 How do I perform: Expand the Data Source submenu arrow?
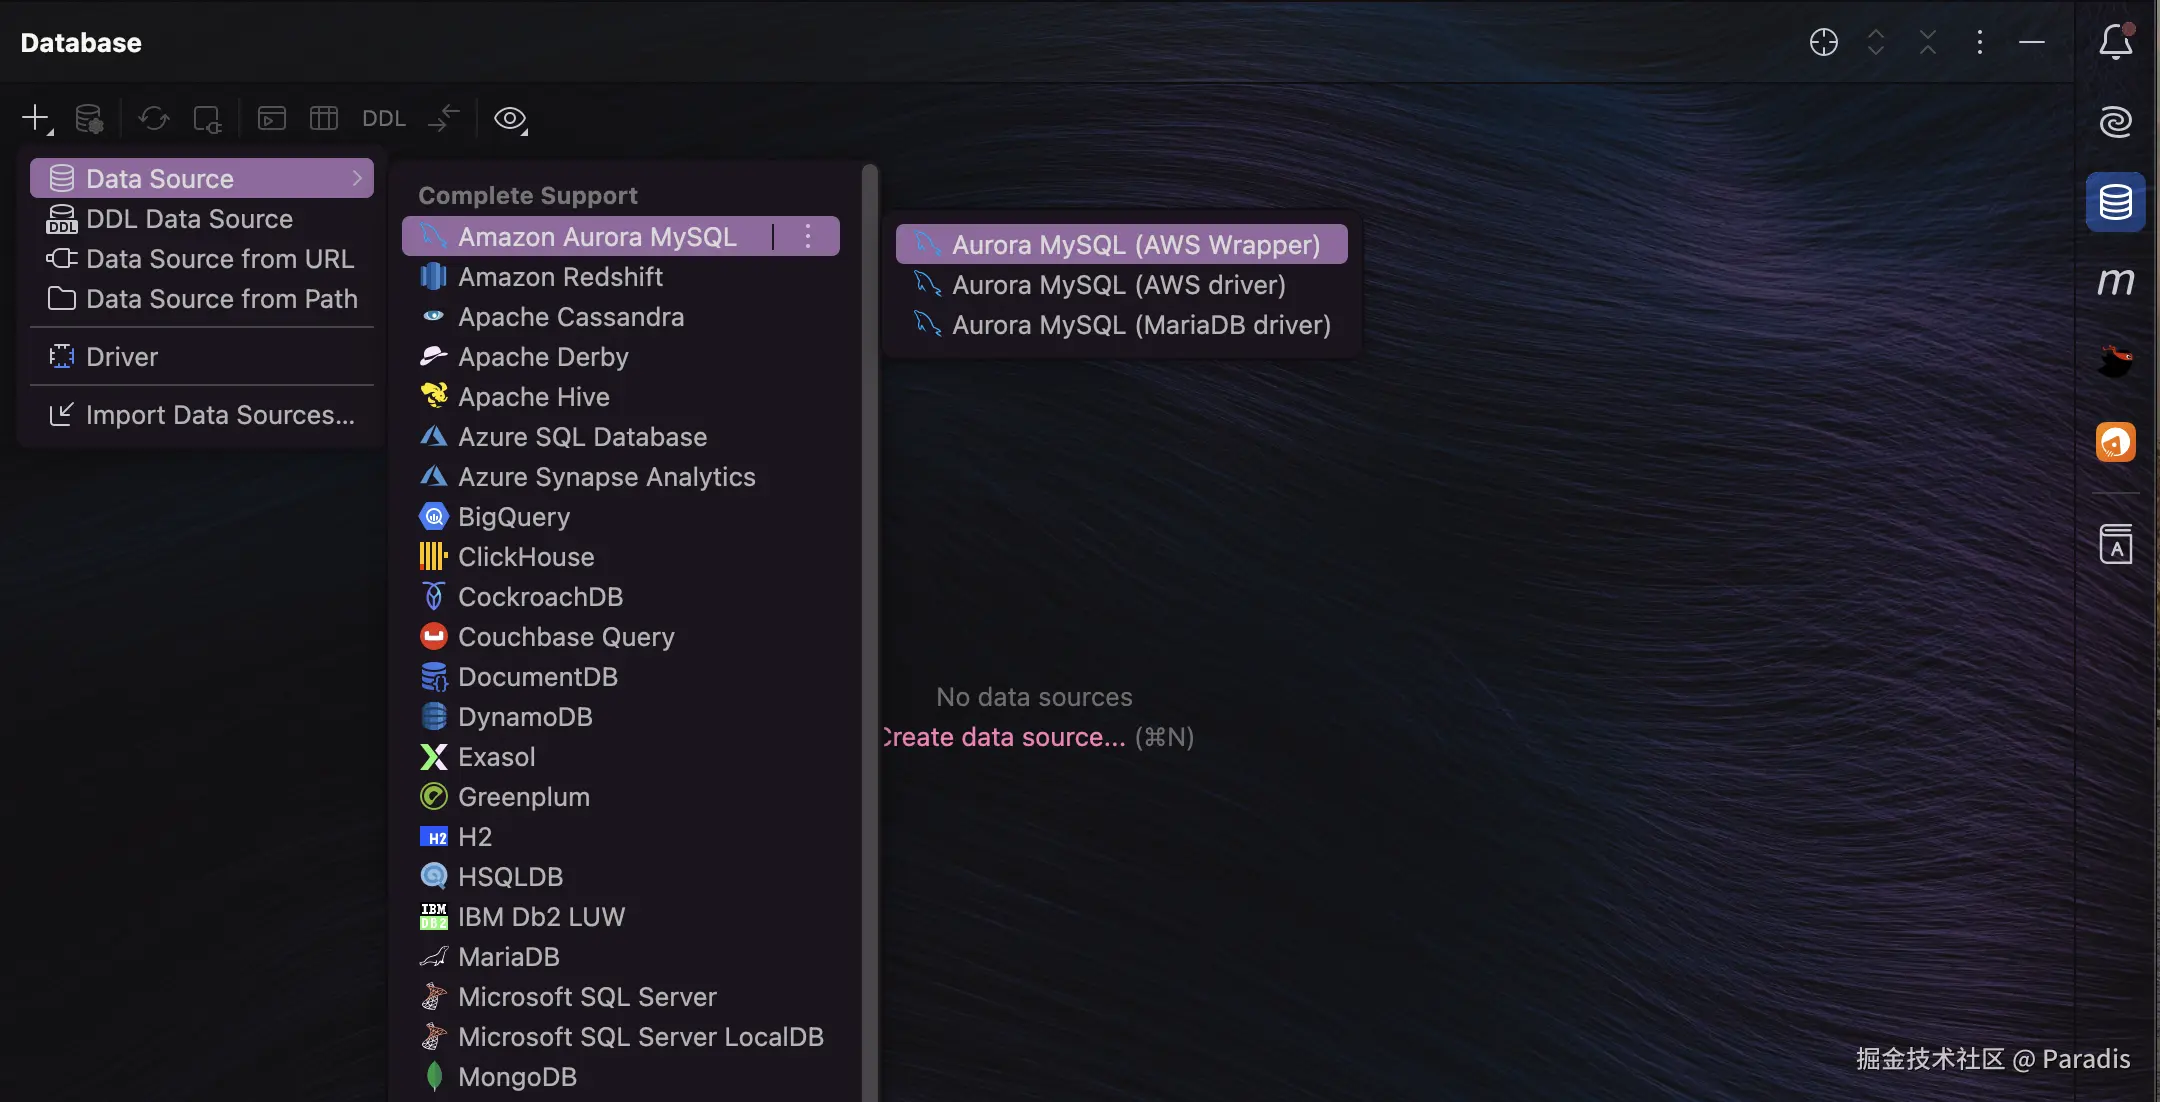[357, 178]
